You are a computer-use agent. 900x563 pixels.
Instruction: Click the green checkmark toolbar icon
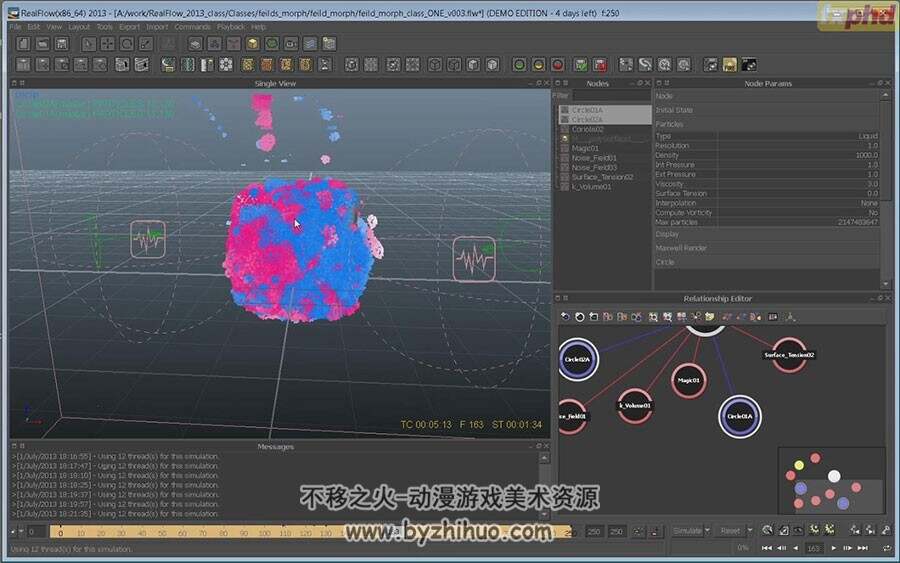tap(580, 65)
